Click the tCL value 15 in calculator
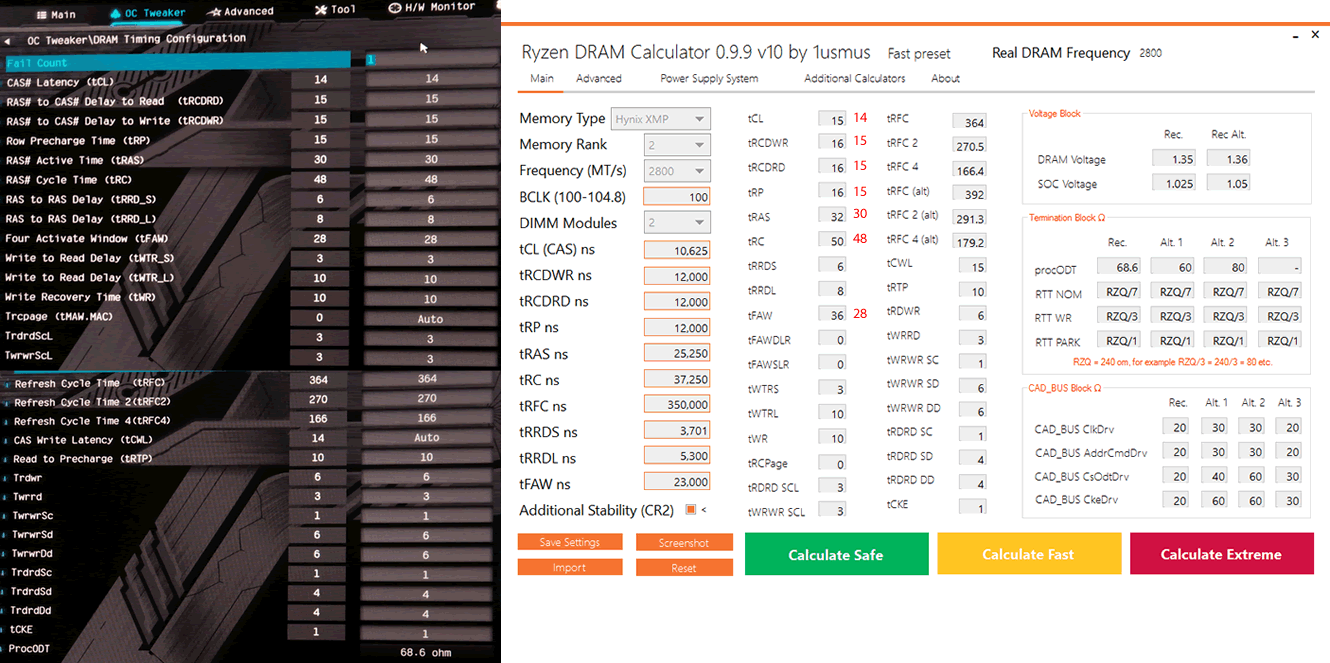The image size is (1330, 663). 832,120
